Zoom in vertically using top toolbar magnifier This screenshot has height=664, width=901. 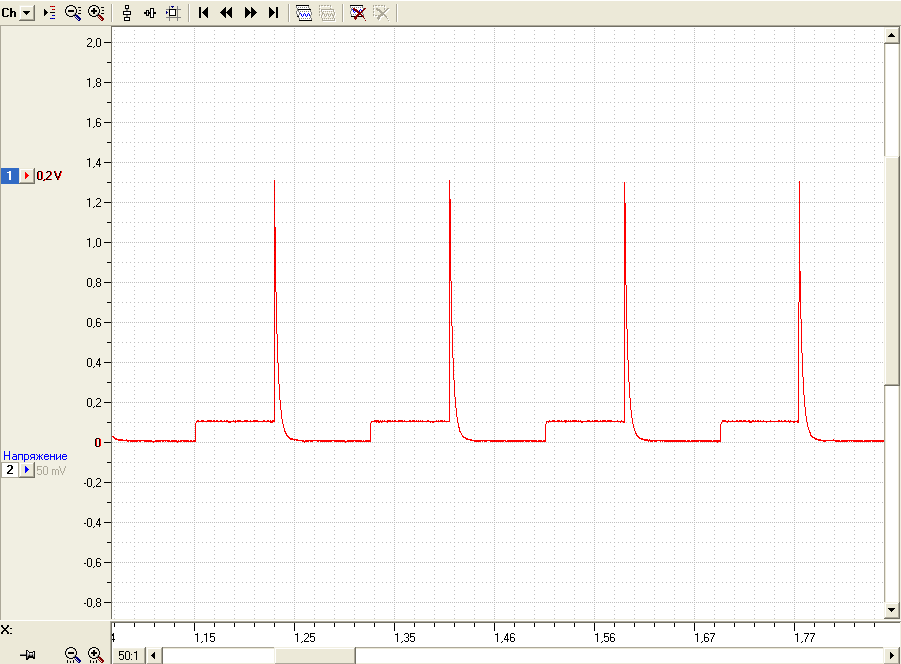pyautogui.click(x=97, y=13)
